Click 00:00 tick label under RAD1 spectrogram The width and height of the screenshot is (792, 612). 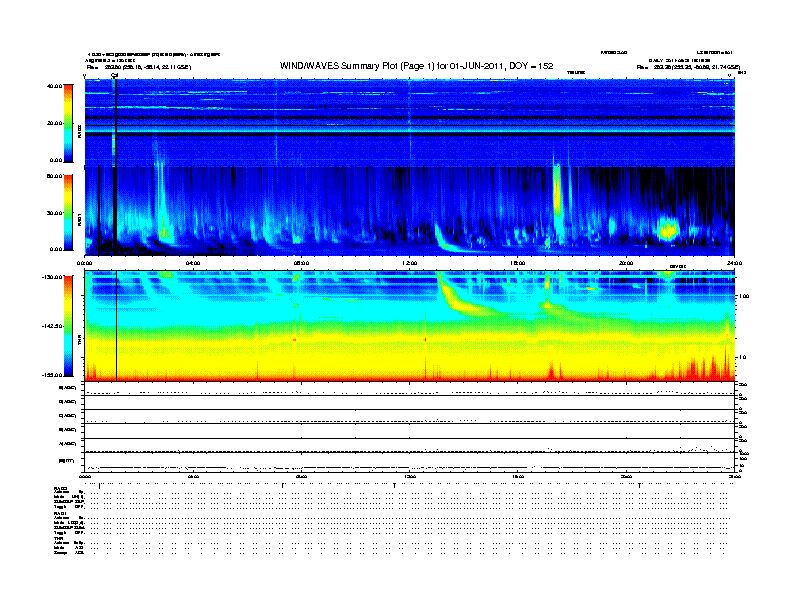(x=84, y=263)
